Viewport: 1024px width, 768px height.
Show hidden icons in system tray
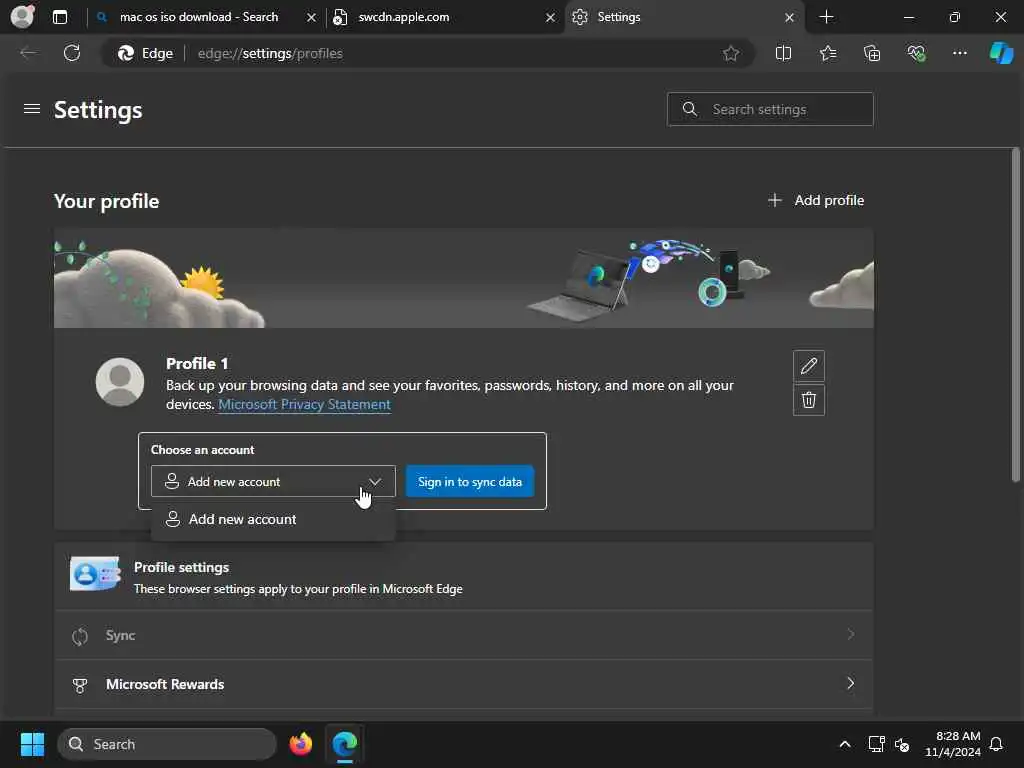[844, 744]
